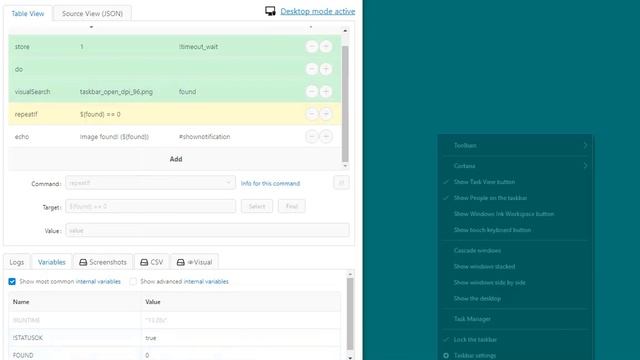Viewport: 640px width, 360px height.
Task: Remove the store command row with its minus button
Action: (312, 47)
